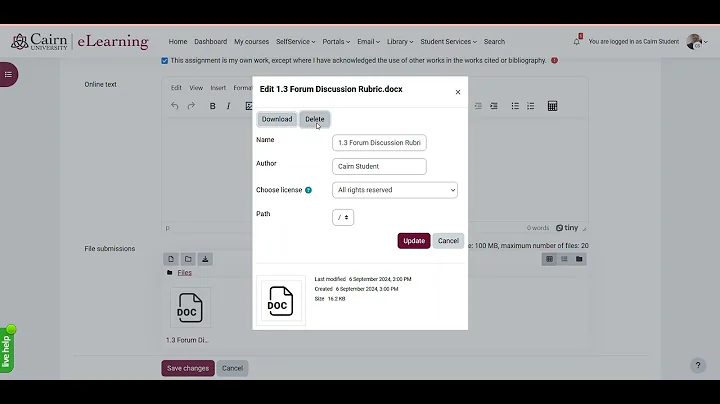This screenshot has height=404, width=720.
Task: Click the '0 words' counter
Action: click(x=538, y=228)
